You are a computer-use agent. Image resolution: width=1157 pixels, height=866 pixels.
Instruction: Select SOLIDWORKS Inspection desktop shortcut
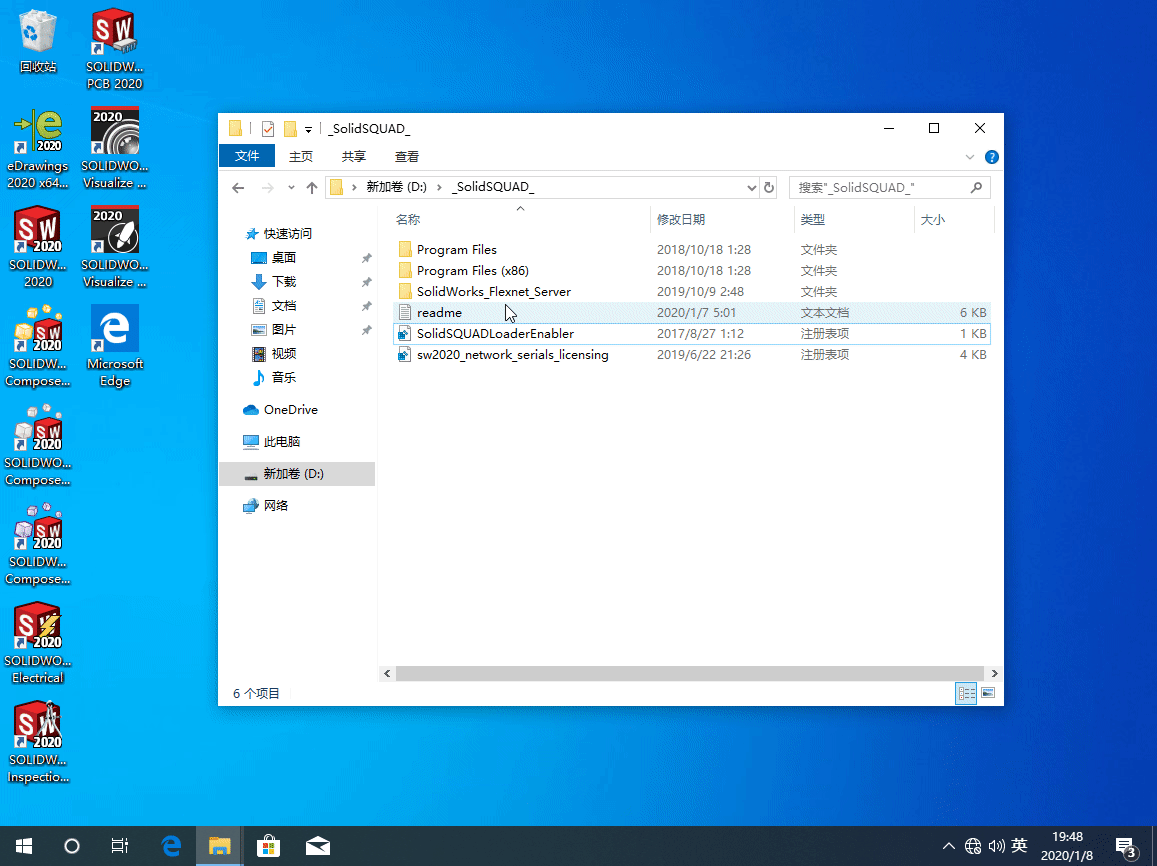[38, 742]
